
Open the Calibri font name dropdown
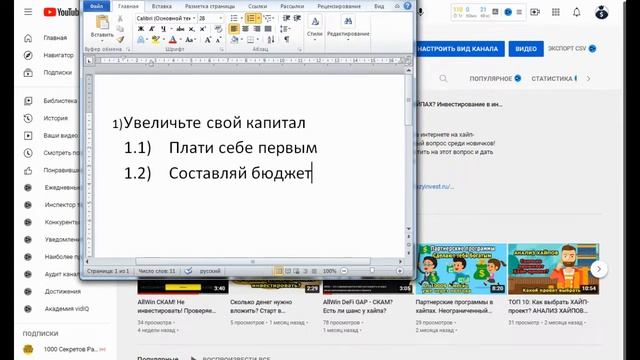click(194, 18)
